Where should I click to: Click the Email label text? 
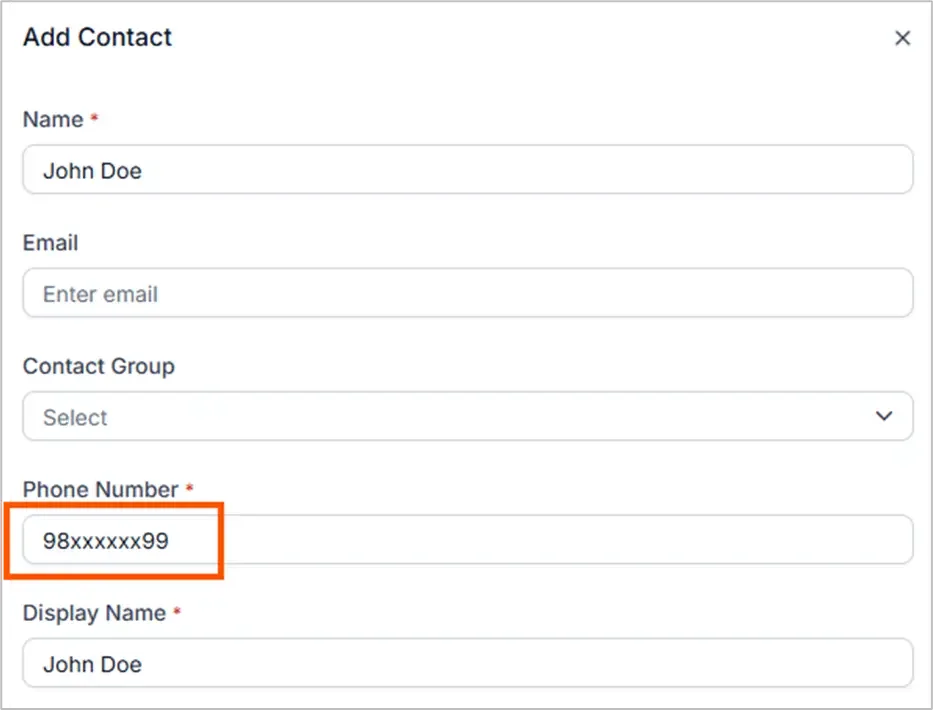pos(49,243)
